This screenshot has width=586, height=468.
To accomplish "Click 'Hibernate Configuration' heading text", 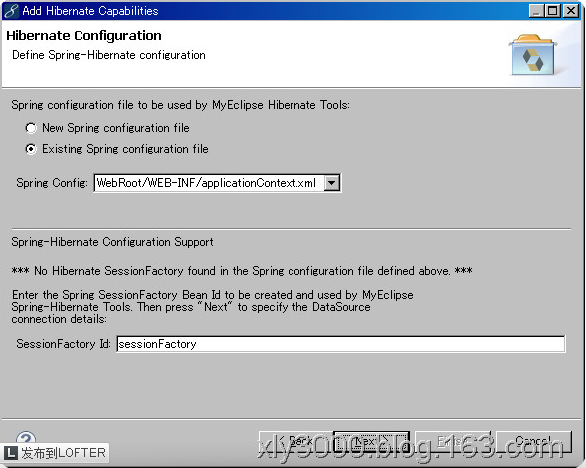I will [x=84, y=36].
